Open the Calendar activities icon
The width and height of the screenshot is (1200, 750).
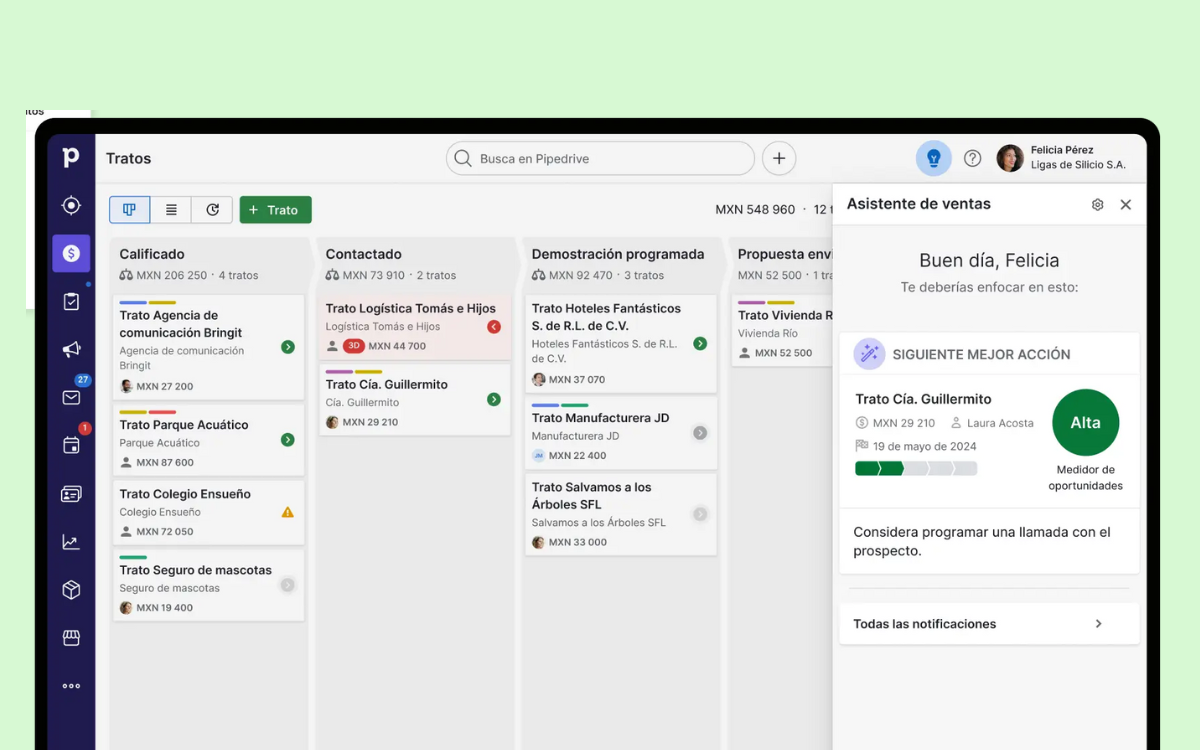pos(71,445)
